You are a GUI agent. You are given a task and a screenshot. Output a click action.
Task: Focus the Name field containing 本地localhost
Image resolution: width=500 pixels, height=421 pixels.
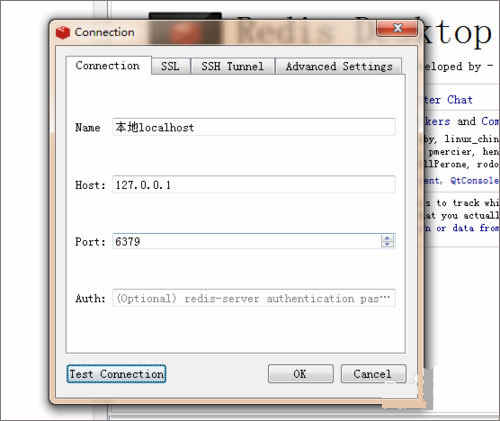click(254, 127)
